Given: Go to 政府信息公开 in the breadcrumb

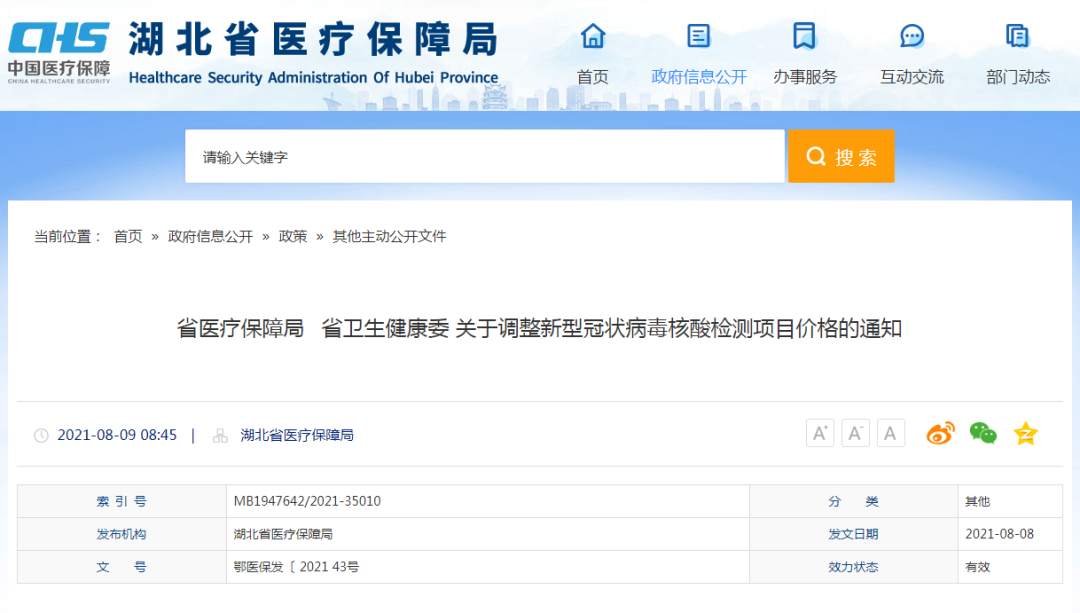Looking at the screenshot, I should [210, 236].
